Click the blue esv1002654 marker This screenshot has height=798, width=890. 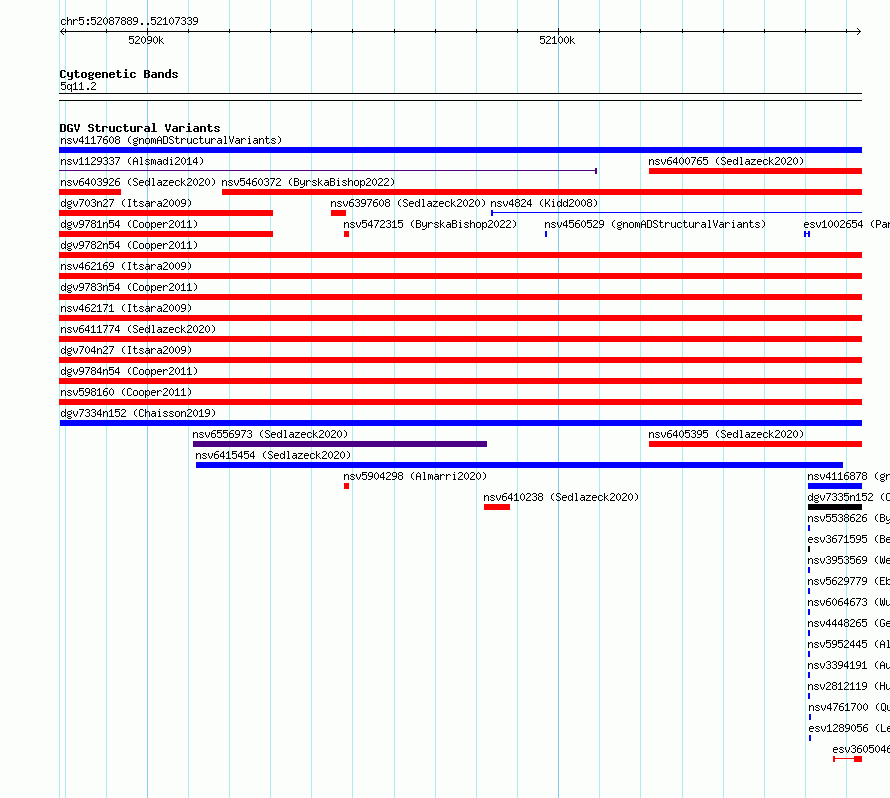(807, 234)
